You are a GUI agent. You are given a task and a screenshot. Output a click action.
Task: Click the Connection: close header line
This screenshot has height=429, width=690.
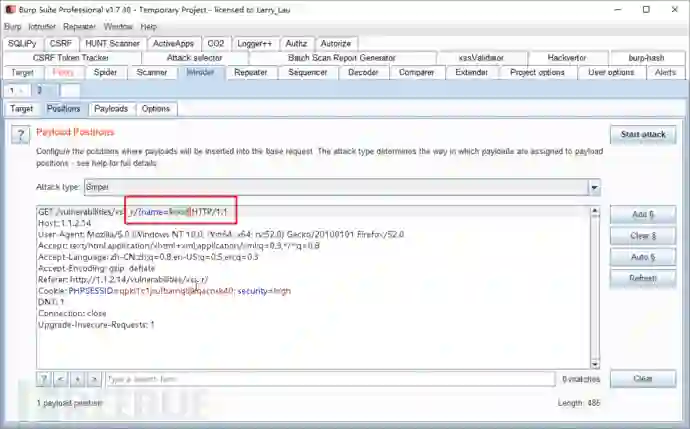click(x=72, y=314)
